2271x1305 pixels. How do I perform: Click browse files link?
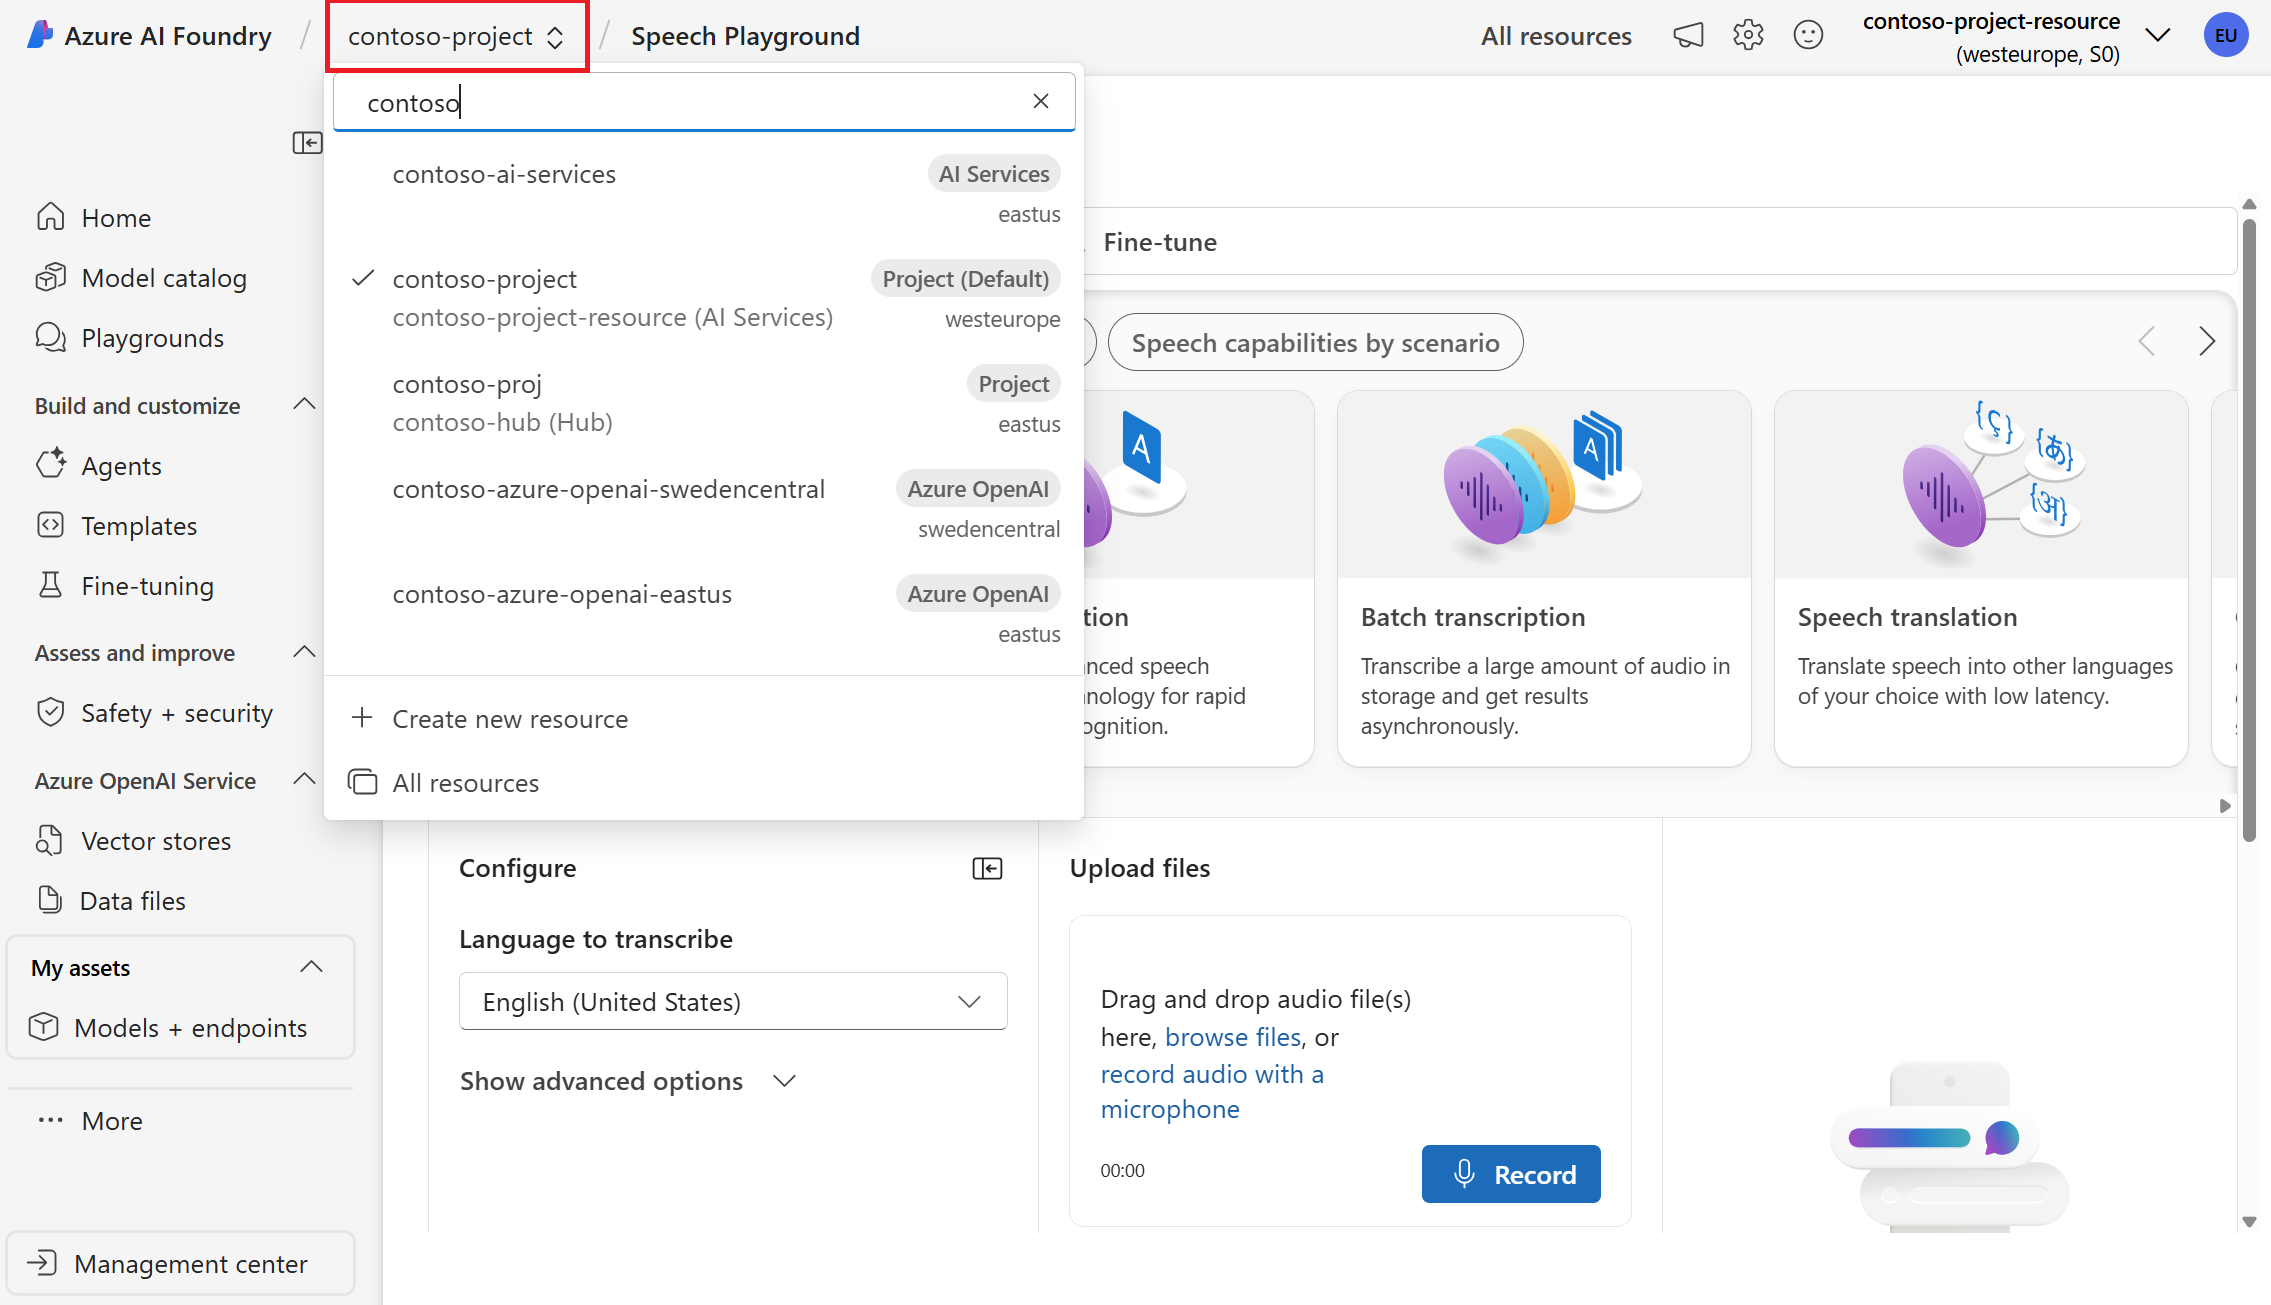pyautogui.click(x=1233, y=1037)
